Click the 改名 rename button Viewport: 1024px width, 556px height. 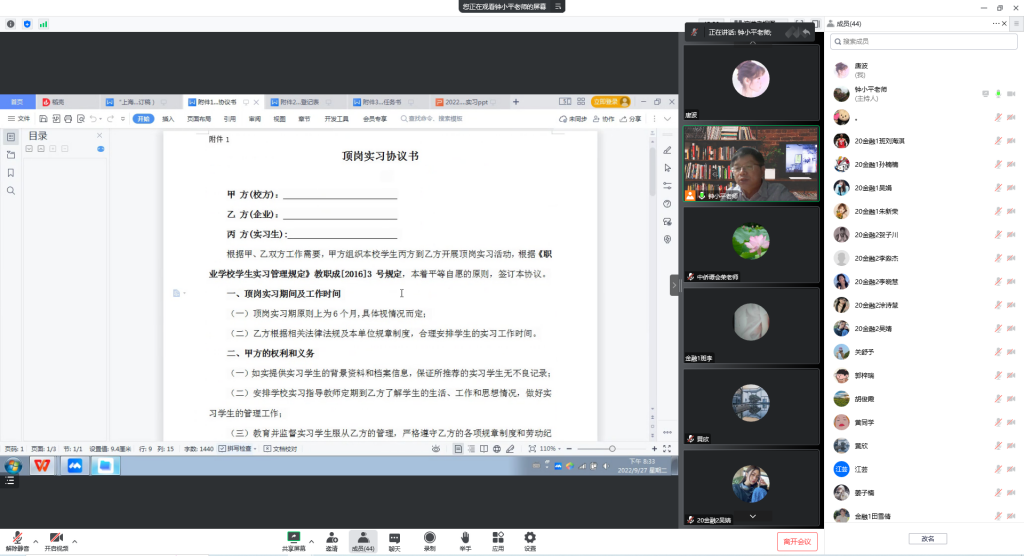927,538
